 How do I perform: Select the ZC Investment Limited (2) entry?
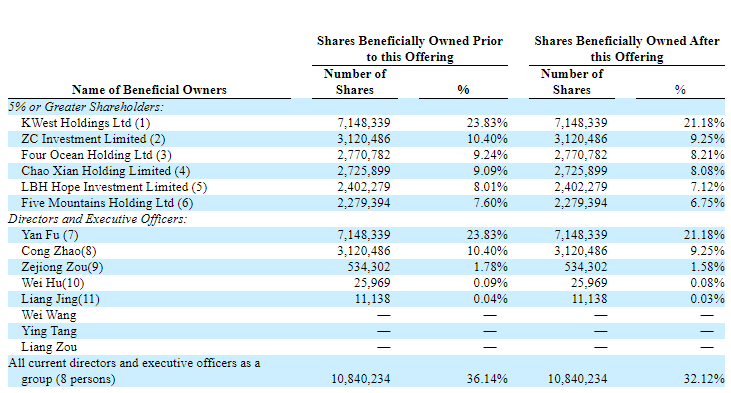point(93,139)
